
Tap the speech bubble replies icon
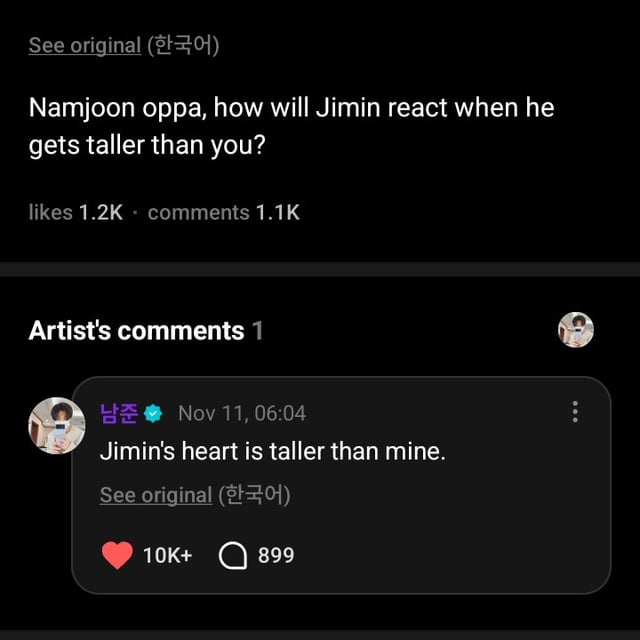pyautogui.click(x=233, y=555)
